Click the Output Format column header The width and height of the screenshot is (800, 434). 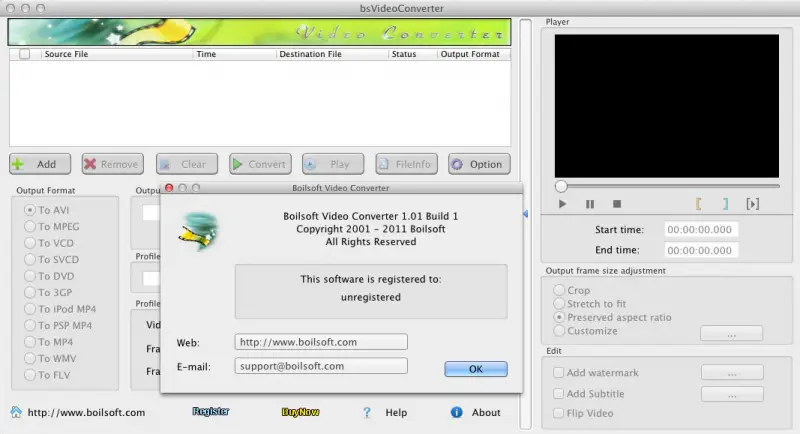(x=470, y=54)
